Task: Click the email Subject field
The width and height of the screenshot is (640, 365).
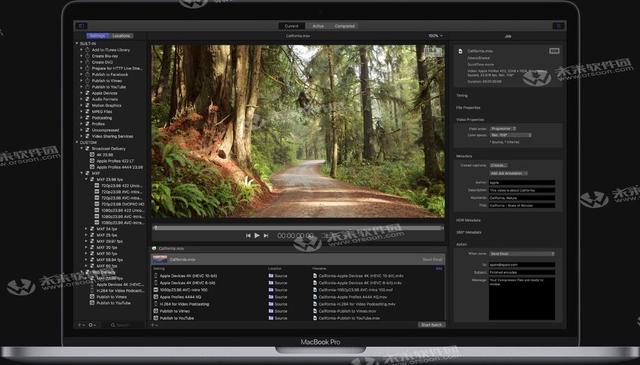Action: (x=522, y=272)
